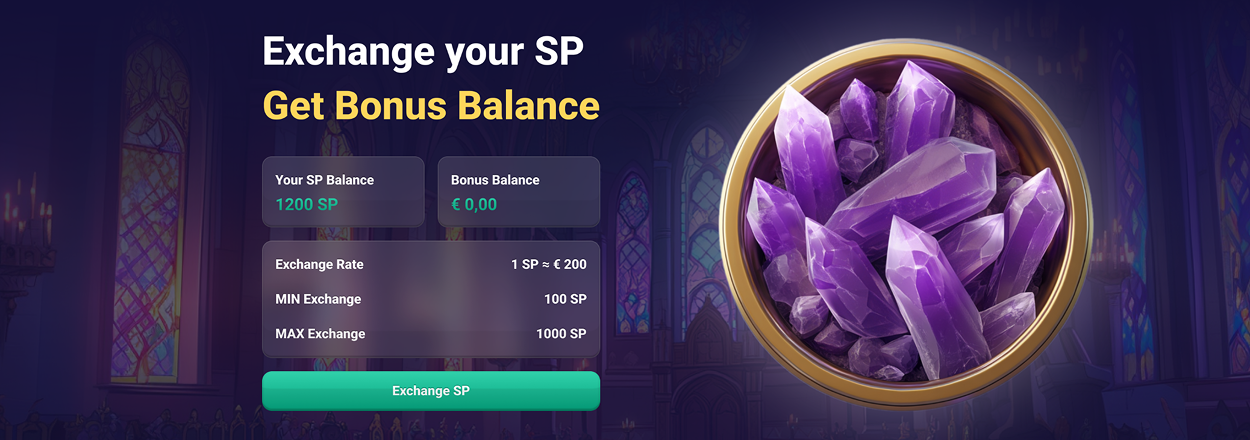Image resolution: width=1250 pixels, height=440 pixels.
Task: Click the Exchange your SP heading
Action: click(x=422, y=51)
